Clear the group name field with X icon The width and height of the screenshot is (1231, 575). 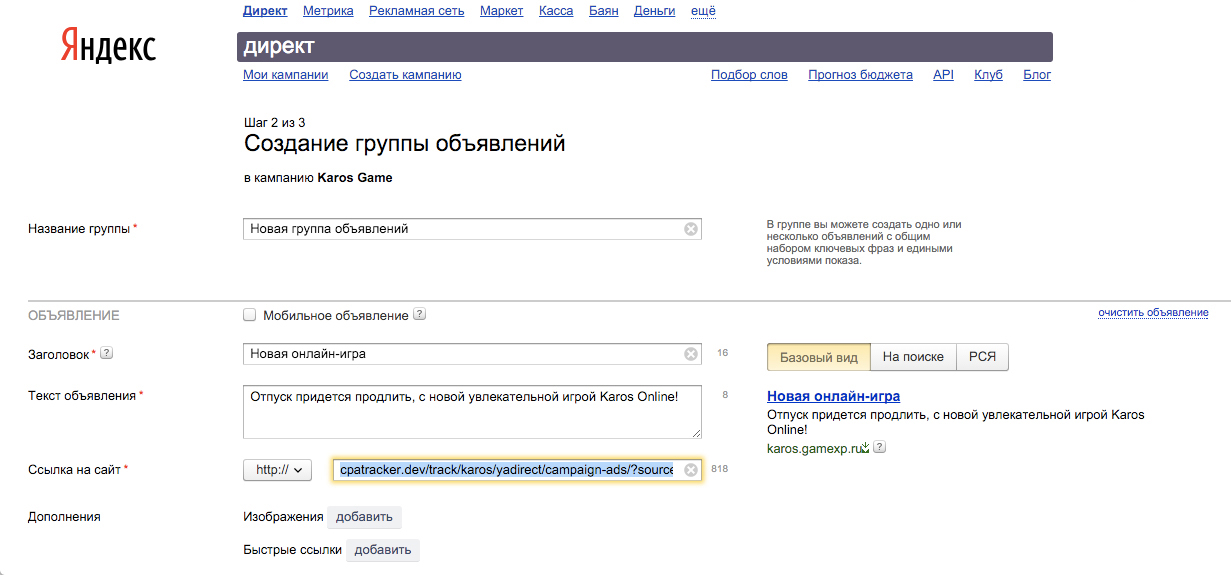pos(690,229)
